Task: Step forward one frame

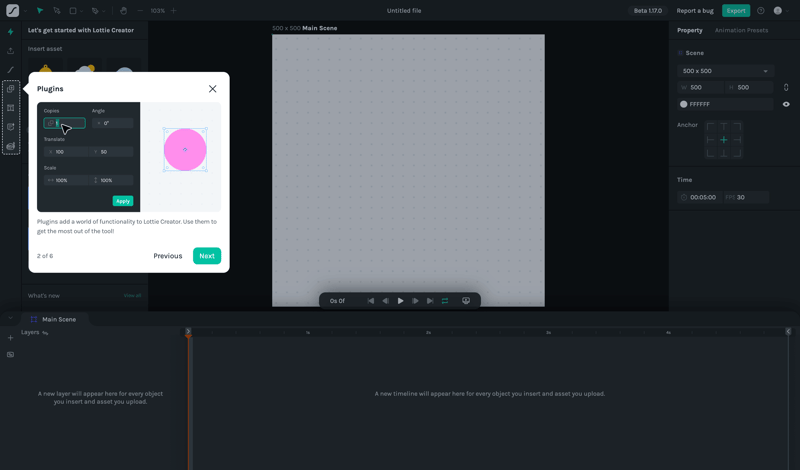Action: point(415,301)
